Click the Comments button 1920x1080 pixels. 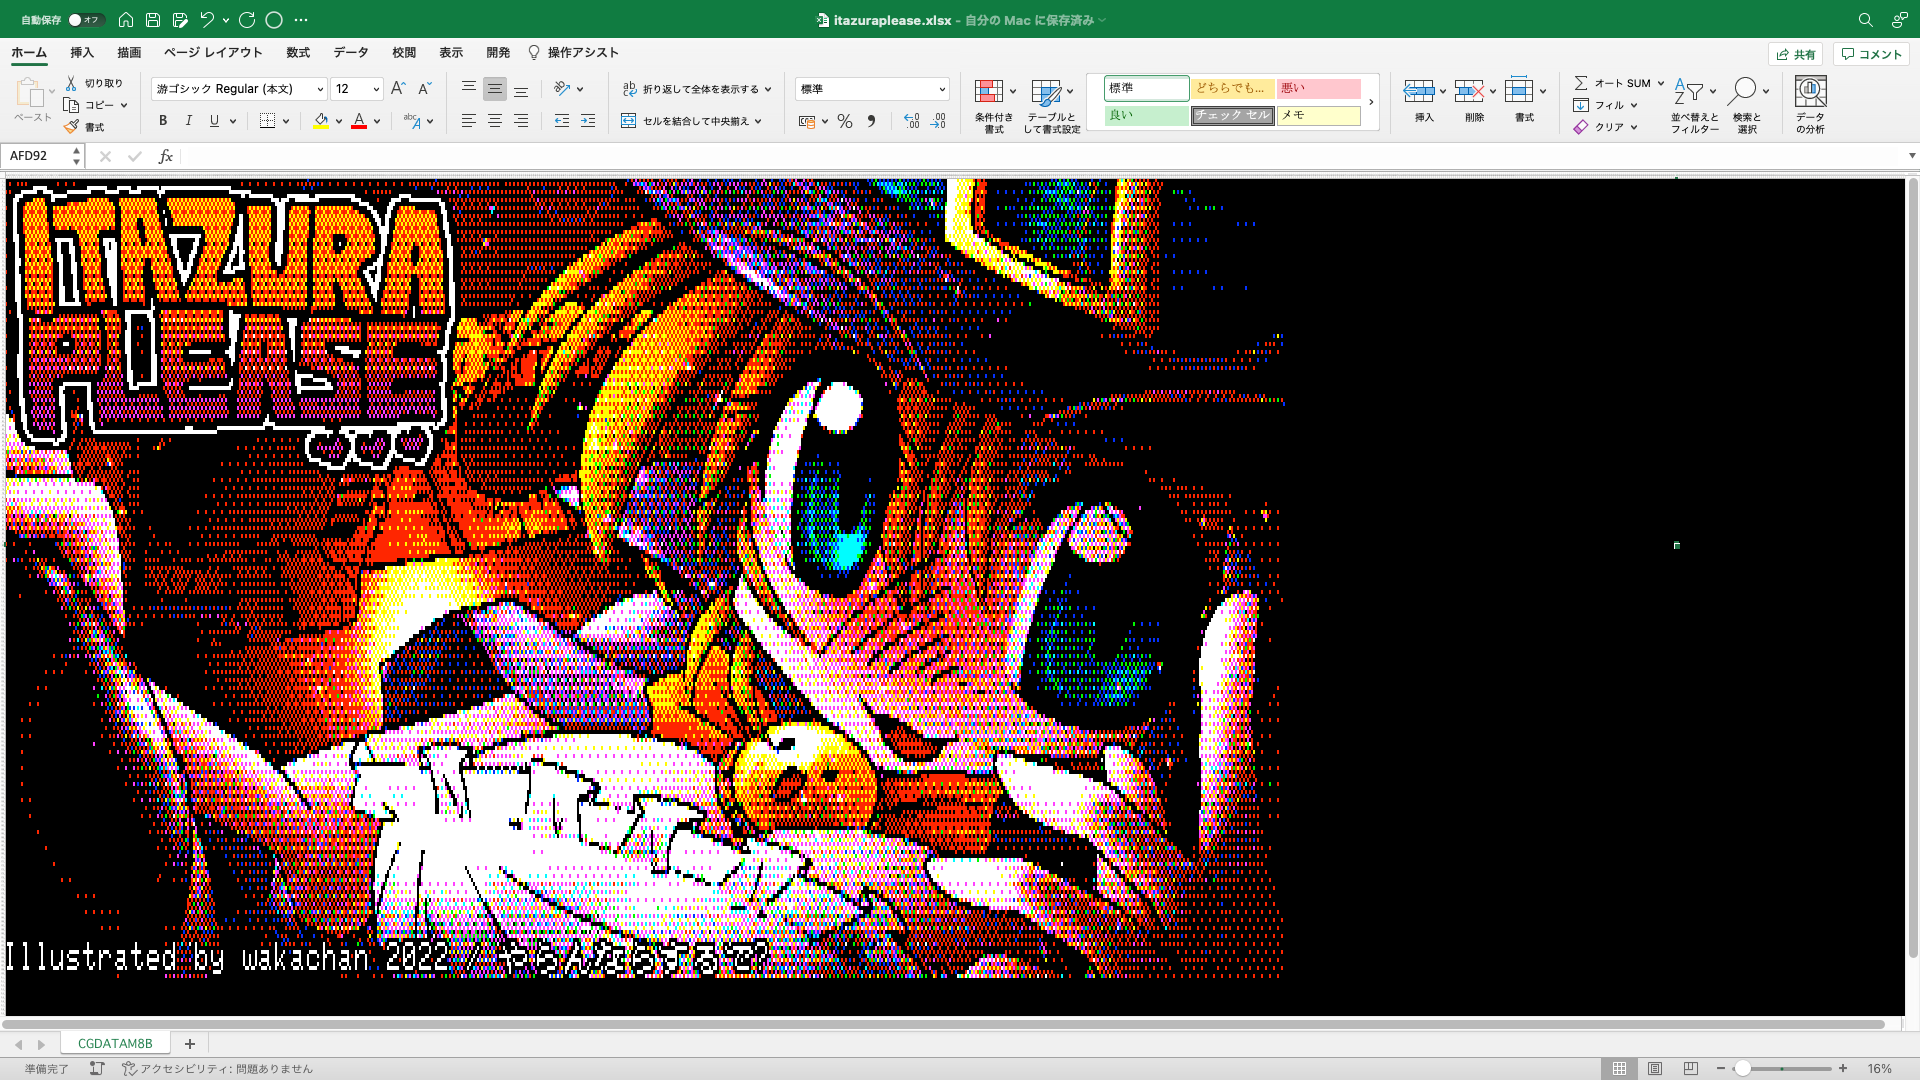pyautogui.click(x=1871, y=54)
